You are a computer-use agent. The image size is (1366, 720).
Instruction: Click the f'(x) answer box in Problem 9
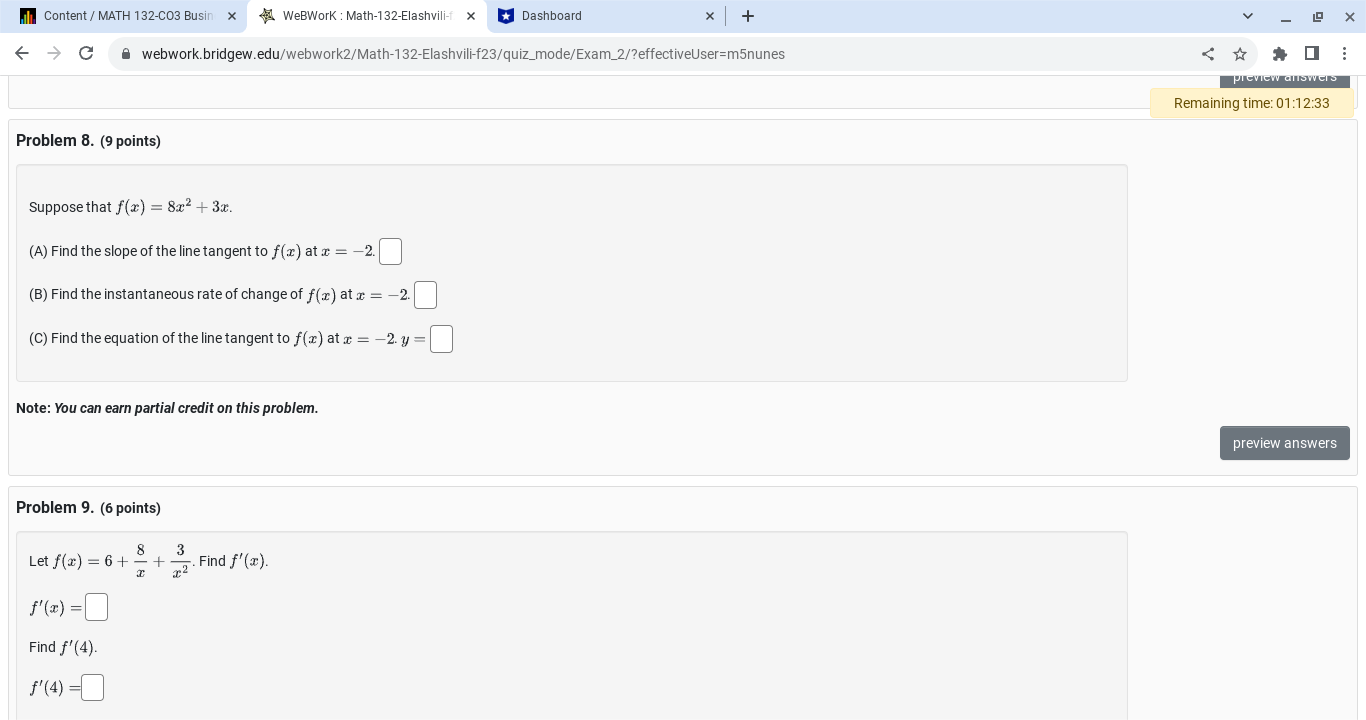pos(96,607)
